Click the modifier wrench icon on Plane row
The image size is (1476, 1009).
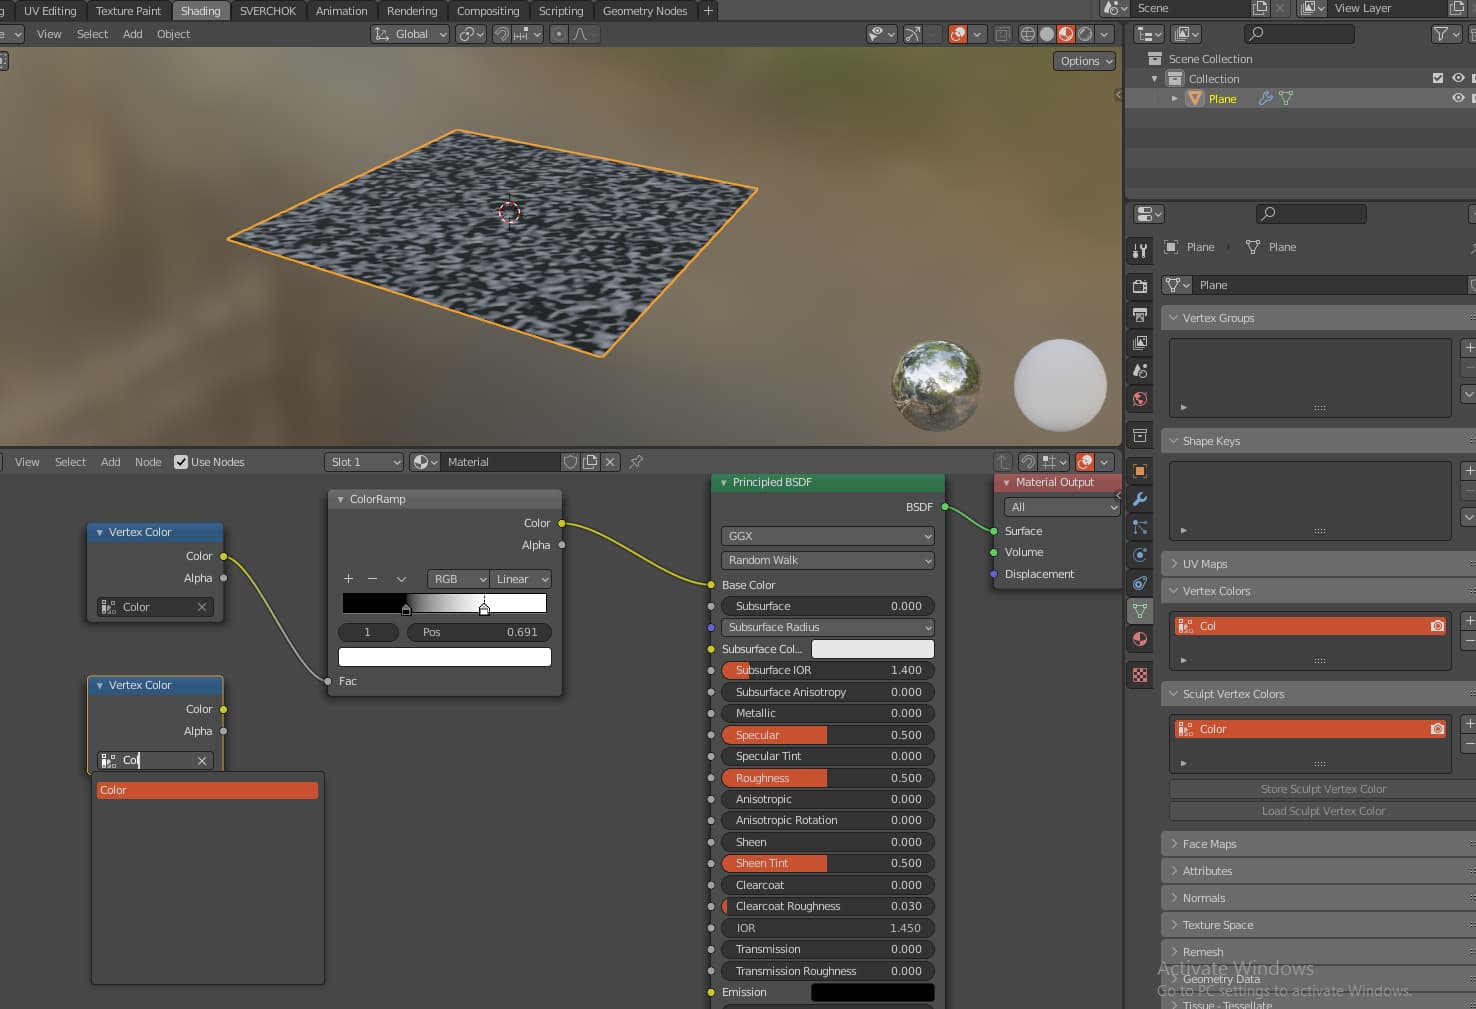pos(1266,98)
